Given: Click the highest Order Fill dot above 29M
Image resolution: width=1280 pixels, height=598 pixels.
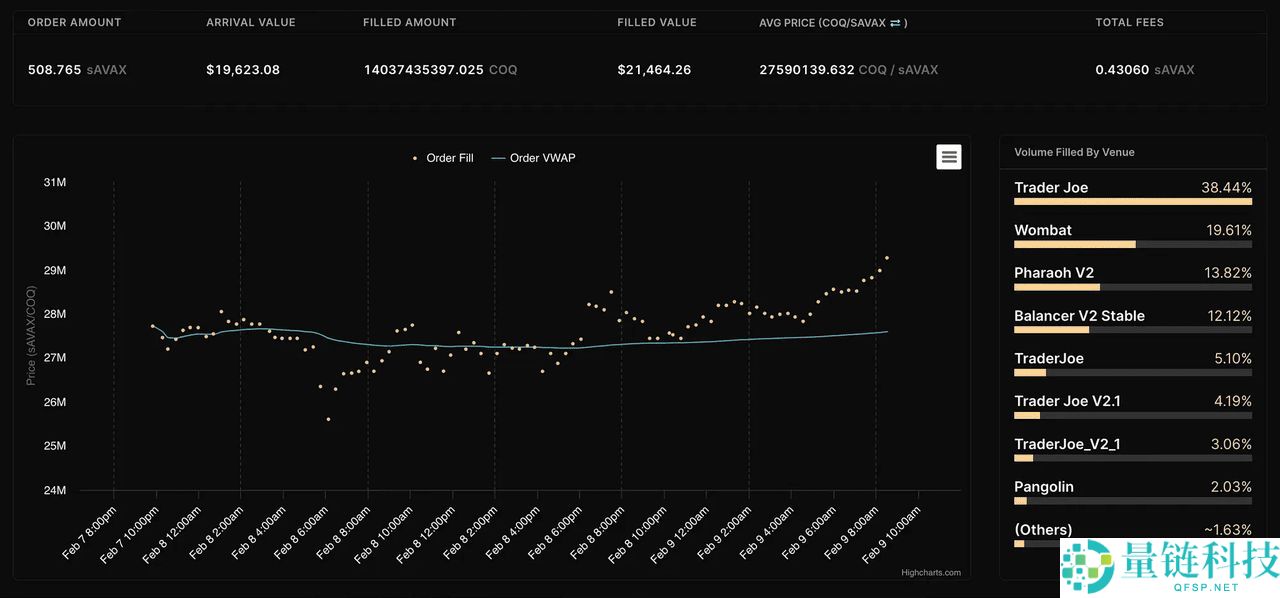Looking at the screenshot, I should click(886, 258).
